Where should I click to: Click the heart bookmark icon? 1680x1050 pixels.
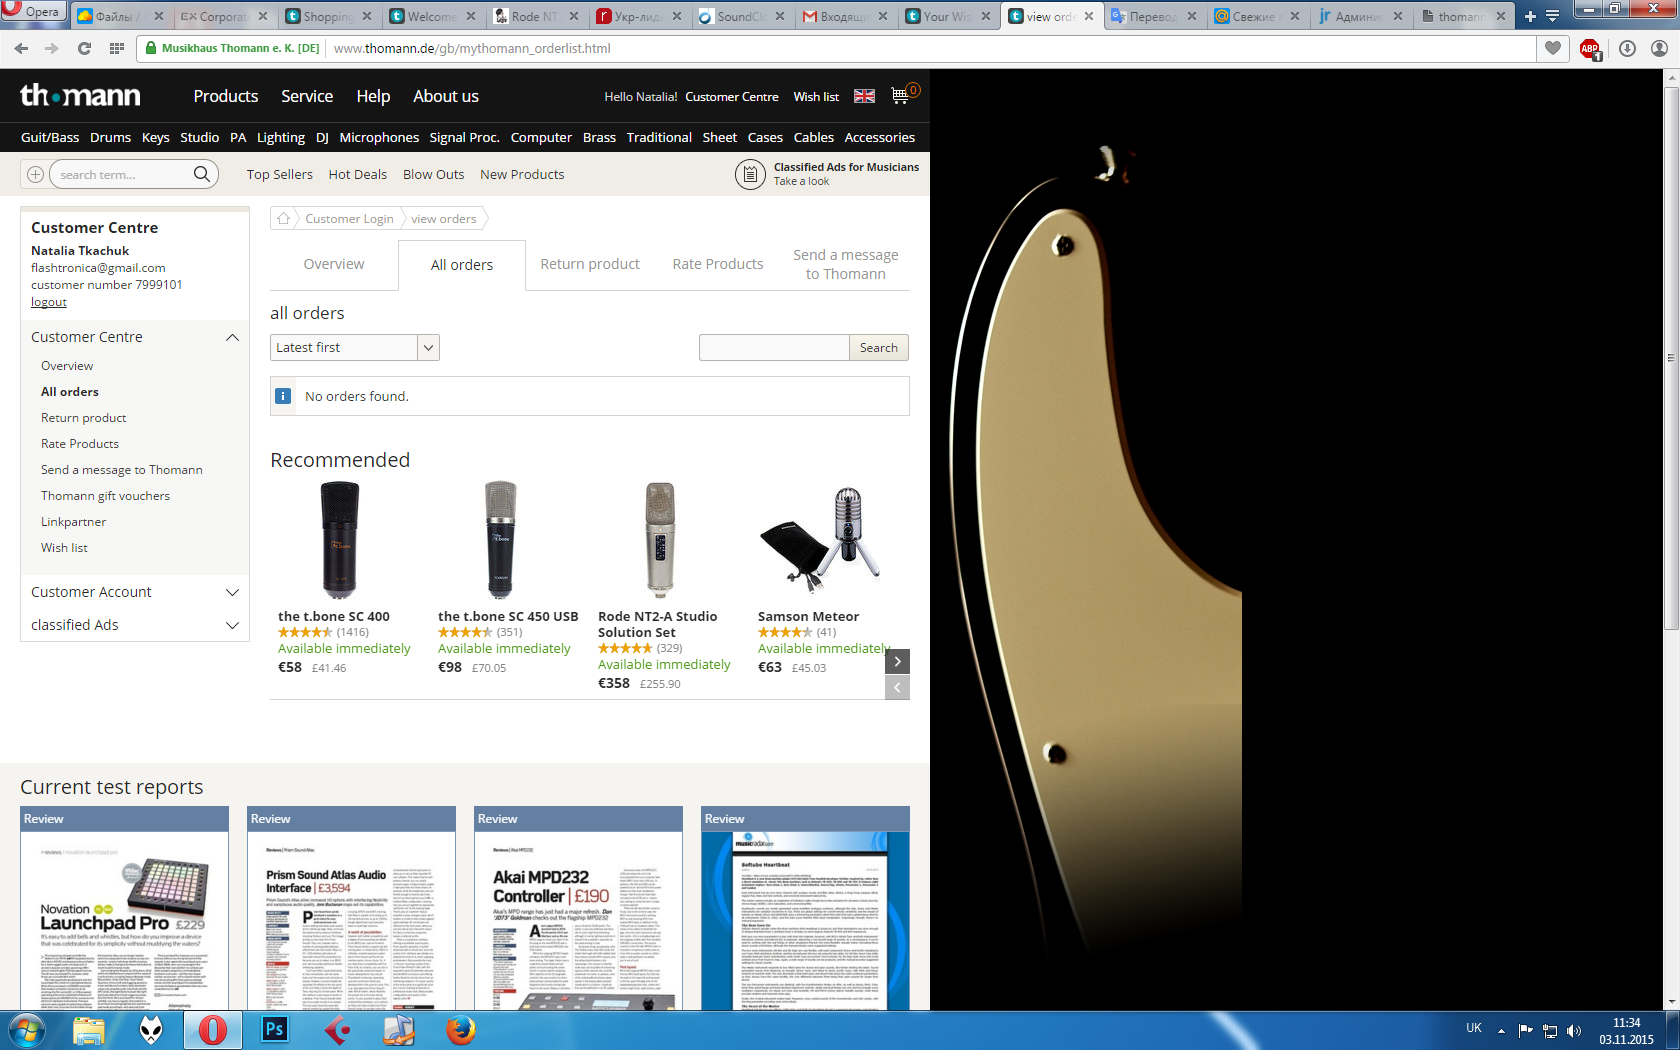pyautogui.click(x=1552, y=48)
